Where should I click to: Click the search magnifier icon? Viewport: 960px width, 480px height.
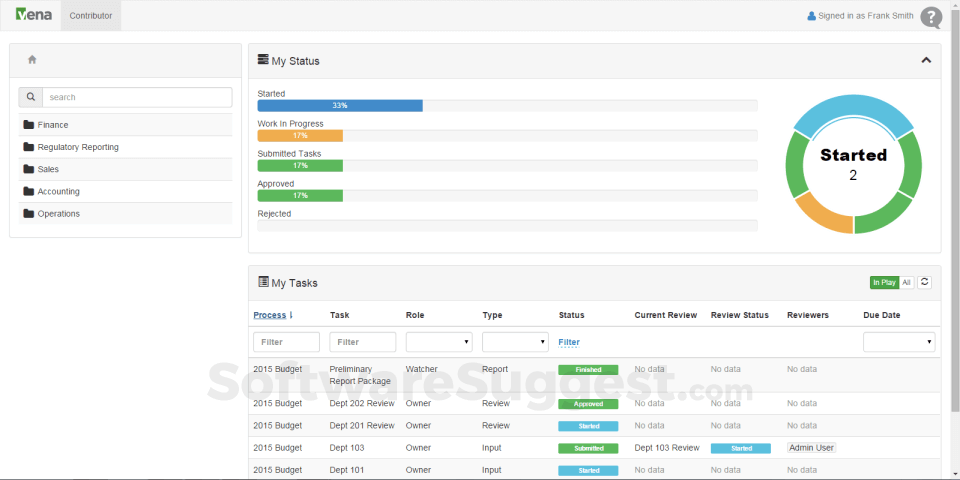click(31, 97)
